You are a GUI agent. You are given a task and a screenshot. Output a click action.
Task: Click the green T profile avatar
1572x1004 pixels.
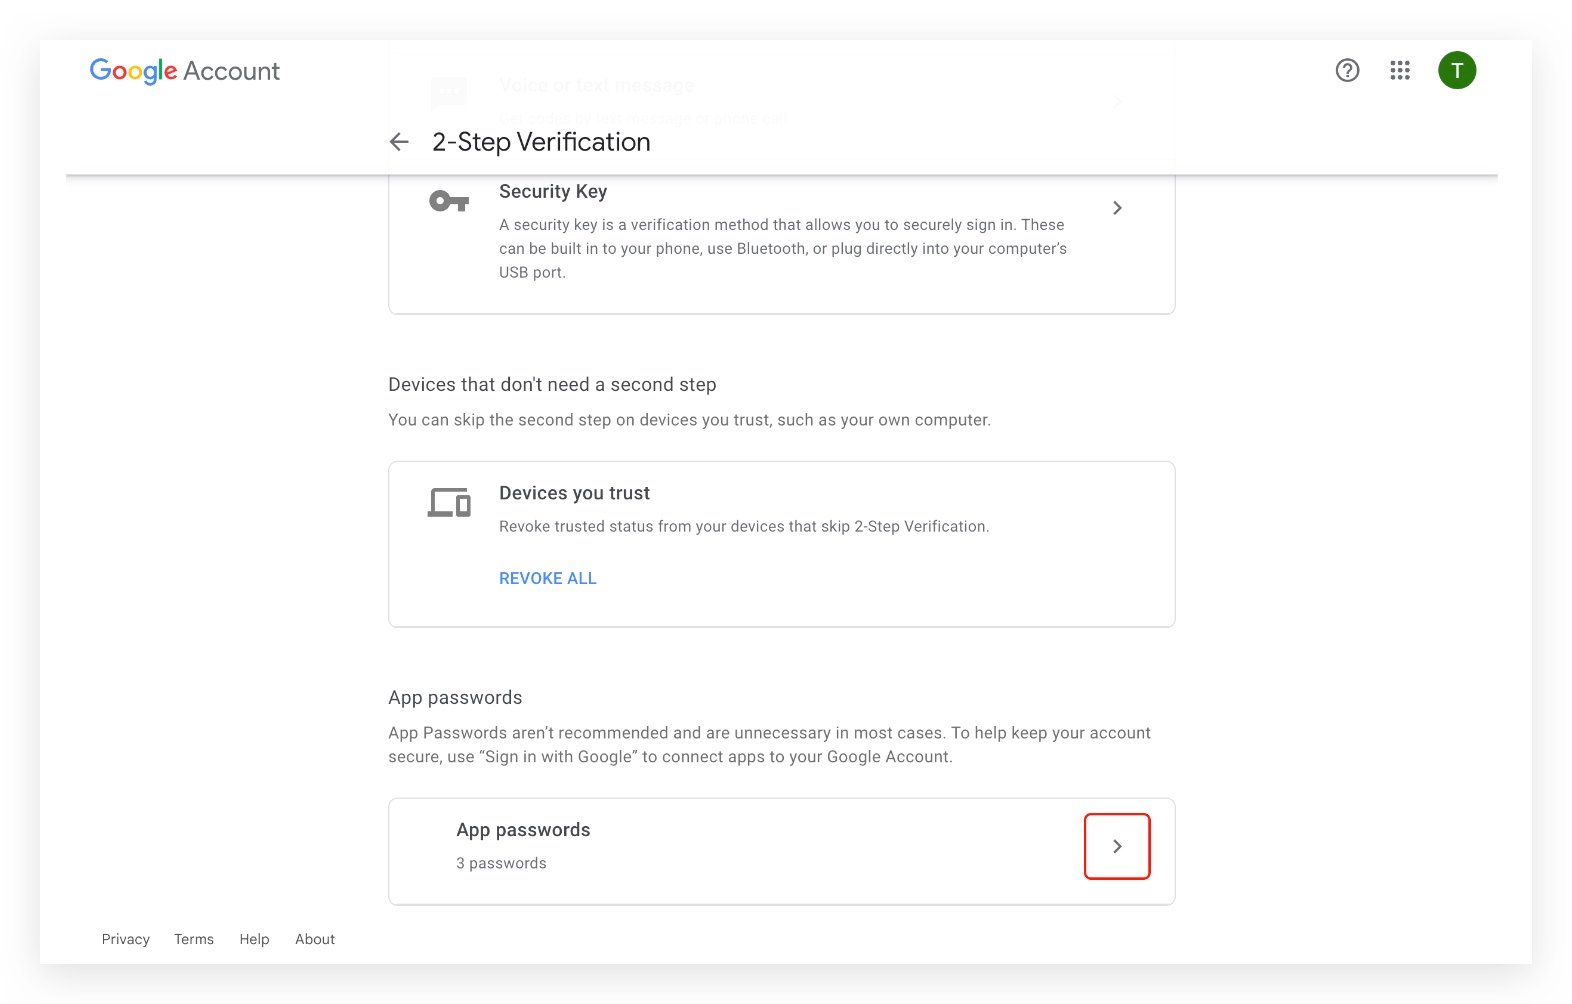coord(1457,70)
